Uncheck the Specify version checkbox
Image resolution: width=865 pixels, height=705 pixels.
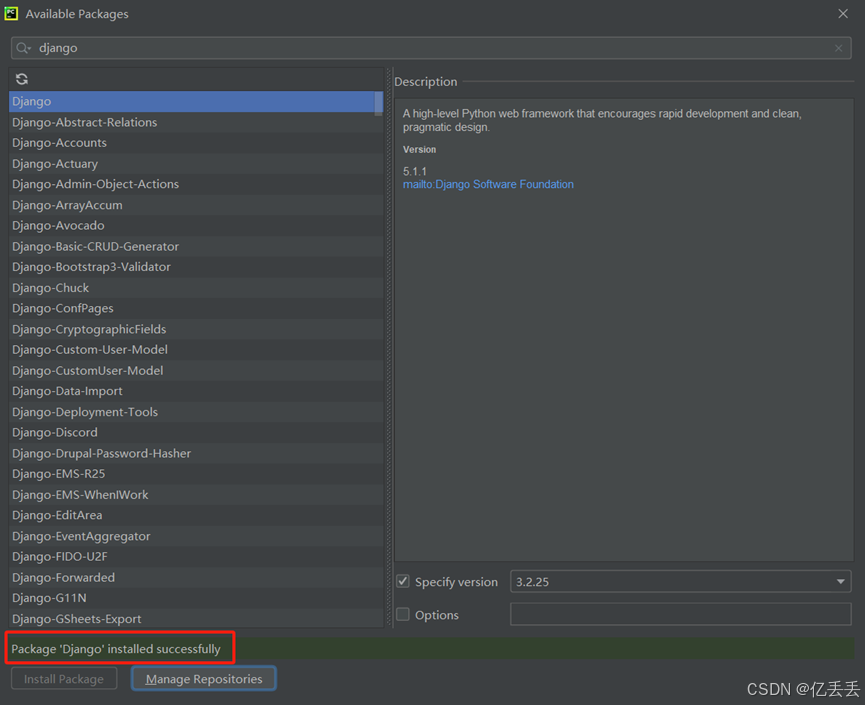(403, 581)
